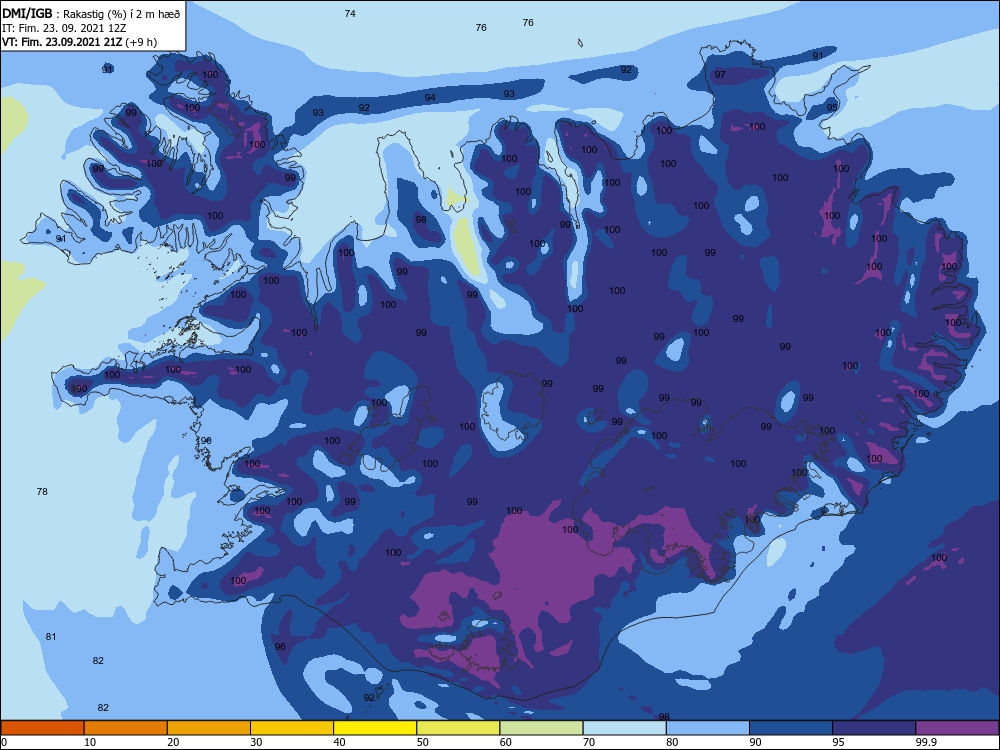Image resolution: width=1000 pixels, height=750 pixels.
Task: Select the purple legend swatch above 99.9
Action: coord(957,728)
